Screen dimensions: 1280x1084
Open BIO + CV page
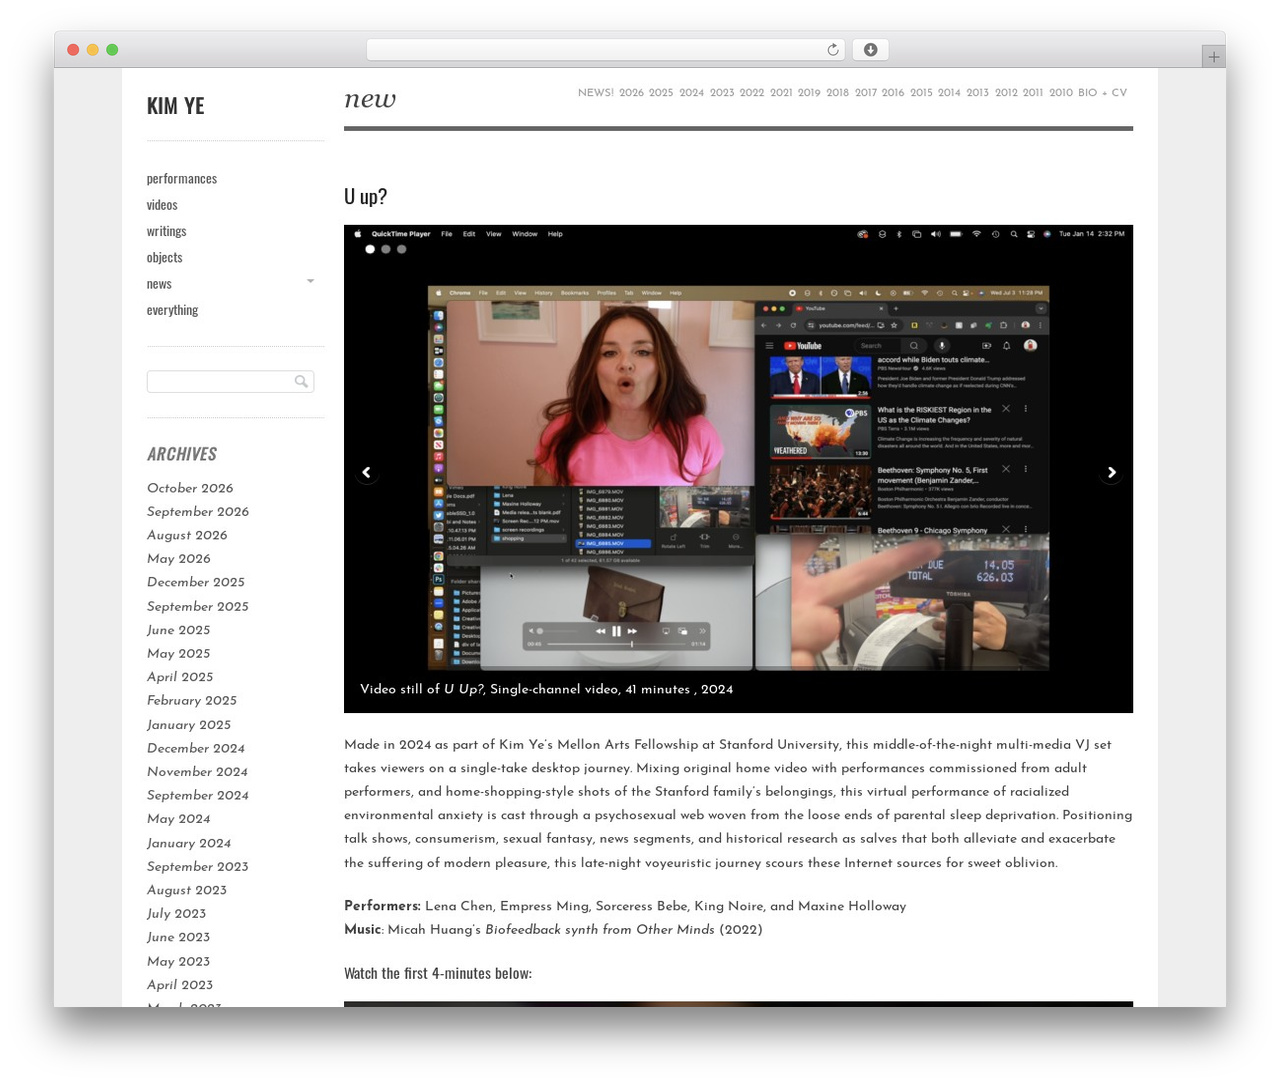click(x=1102, y=93)
